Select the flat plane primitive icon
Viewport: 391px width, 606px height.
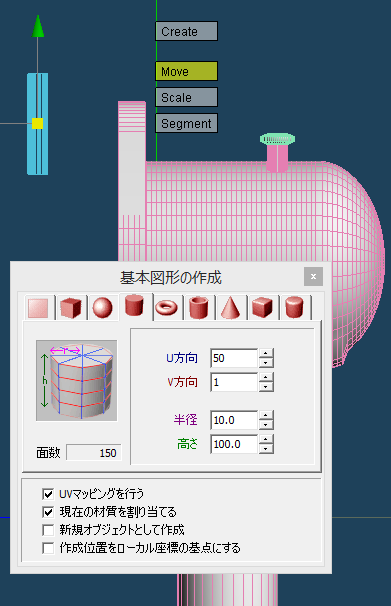(x=38, y=308)
